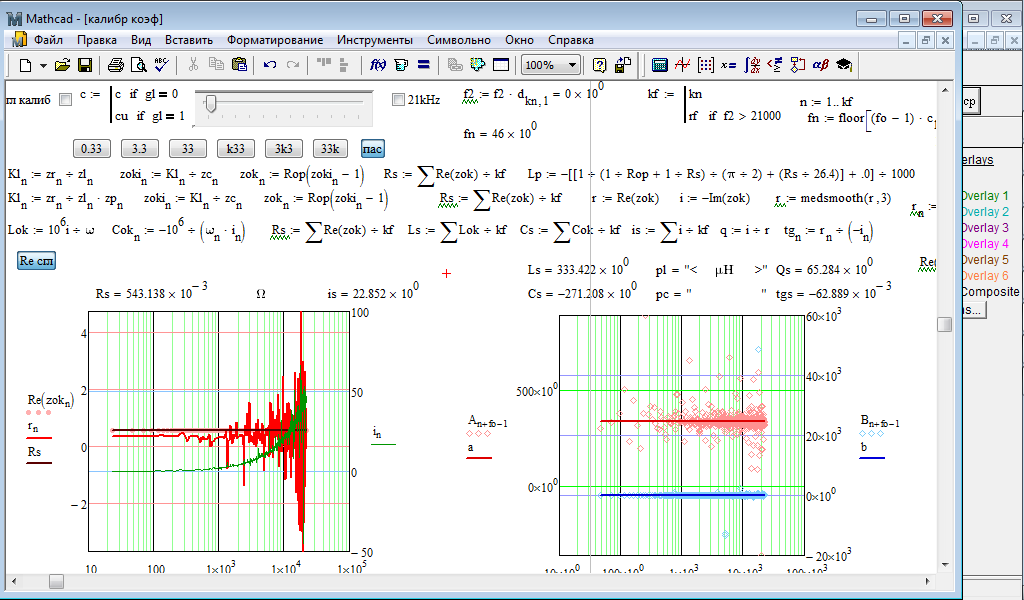Click the Insert Function f(x) icon
The height and width of the screenshot is (600, 1024).
(378, 65)
